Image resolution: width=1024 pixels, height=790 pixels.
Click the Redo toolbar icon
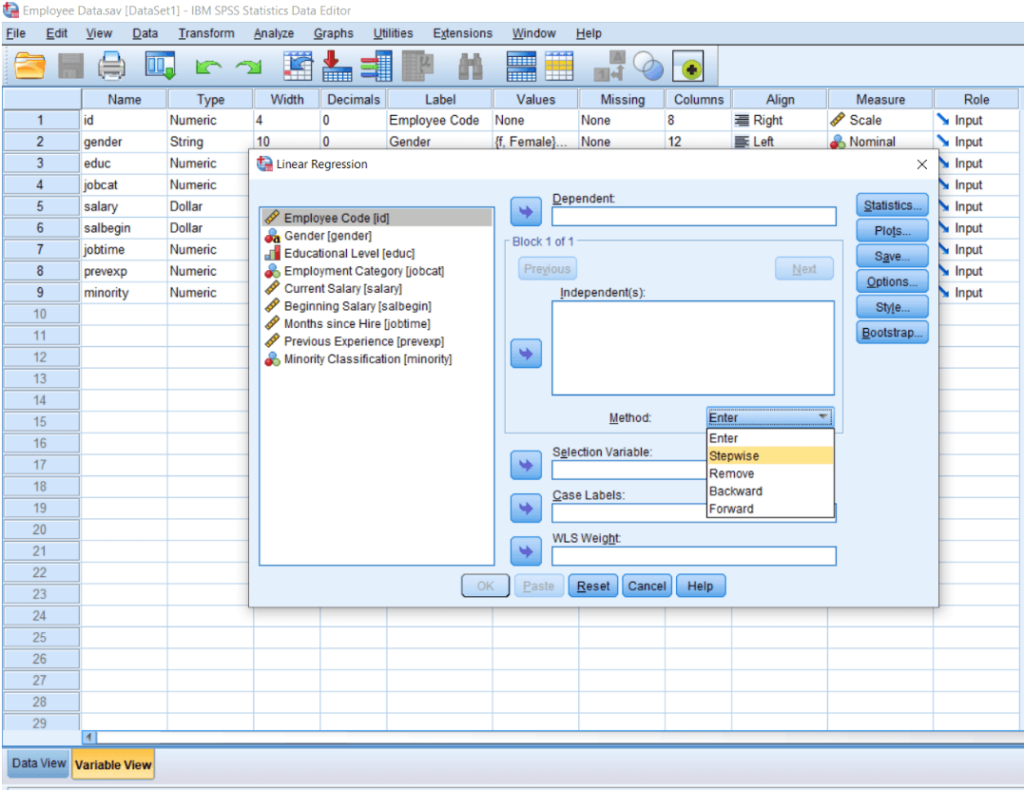coord(247,66)
